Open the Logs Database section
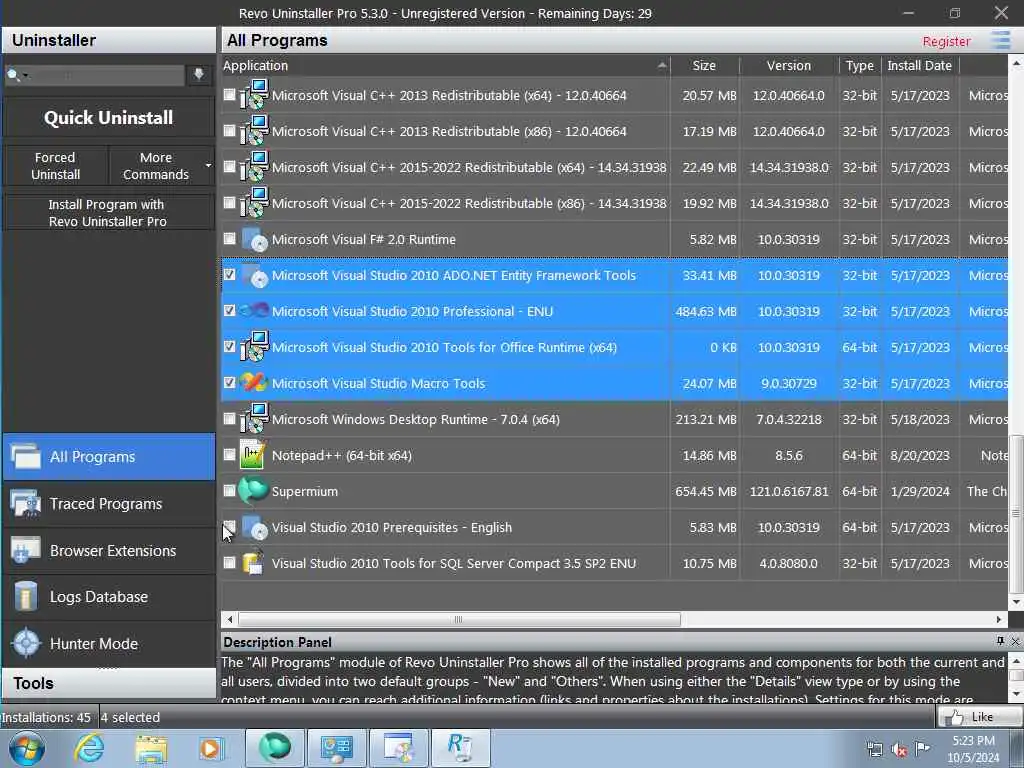Screen dimensions: 1024x768 109,597
